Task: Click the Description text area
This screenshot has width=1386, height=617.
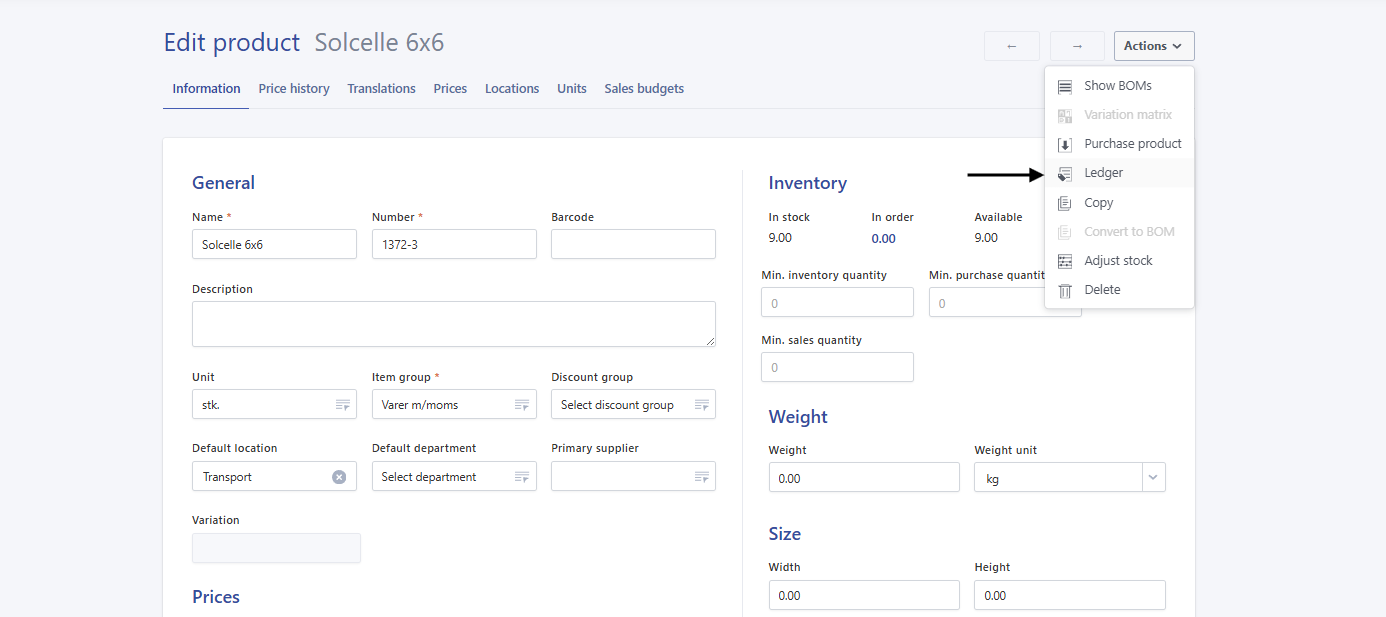Action: pyautogui.click(x=454, y=324)
